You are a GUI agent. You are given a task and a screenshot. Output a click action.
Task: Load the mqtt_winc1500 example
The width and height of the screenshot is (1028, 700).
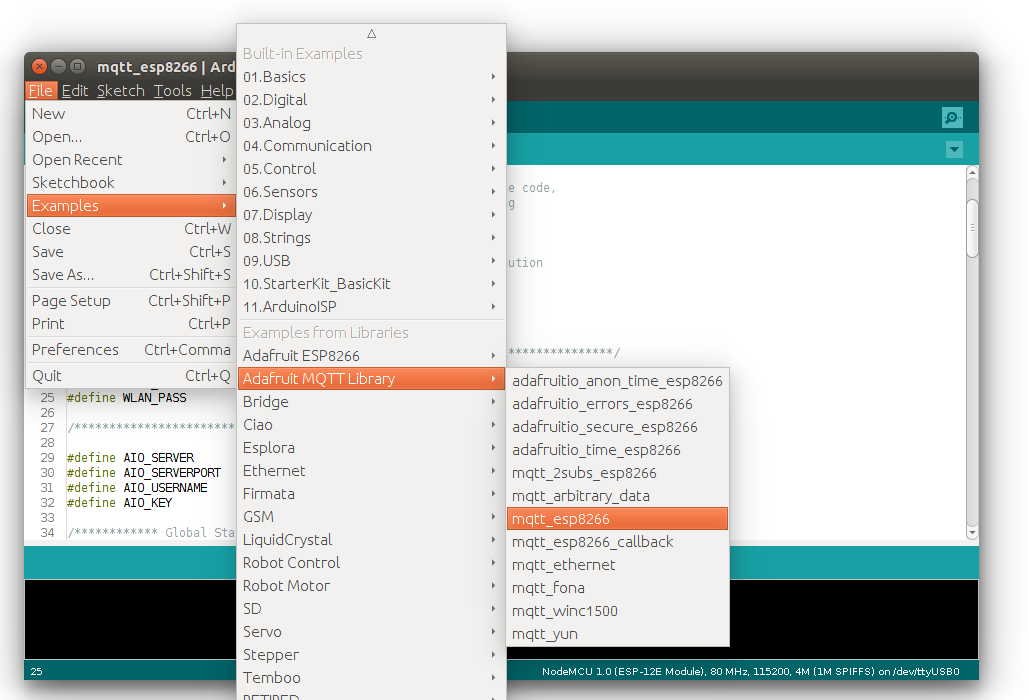tap(618, 610)
